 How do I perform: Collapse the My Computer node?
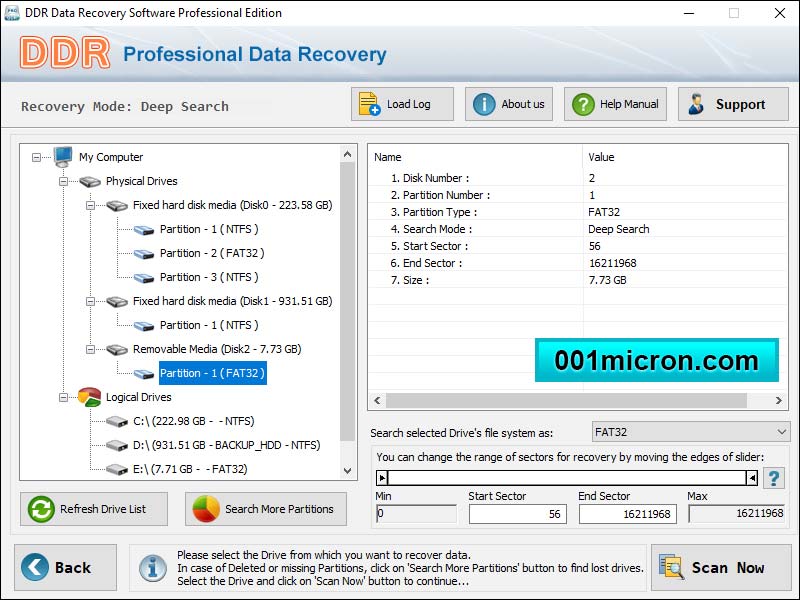point(37,157)
